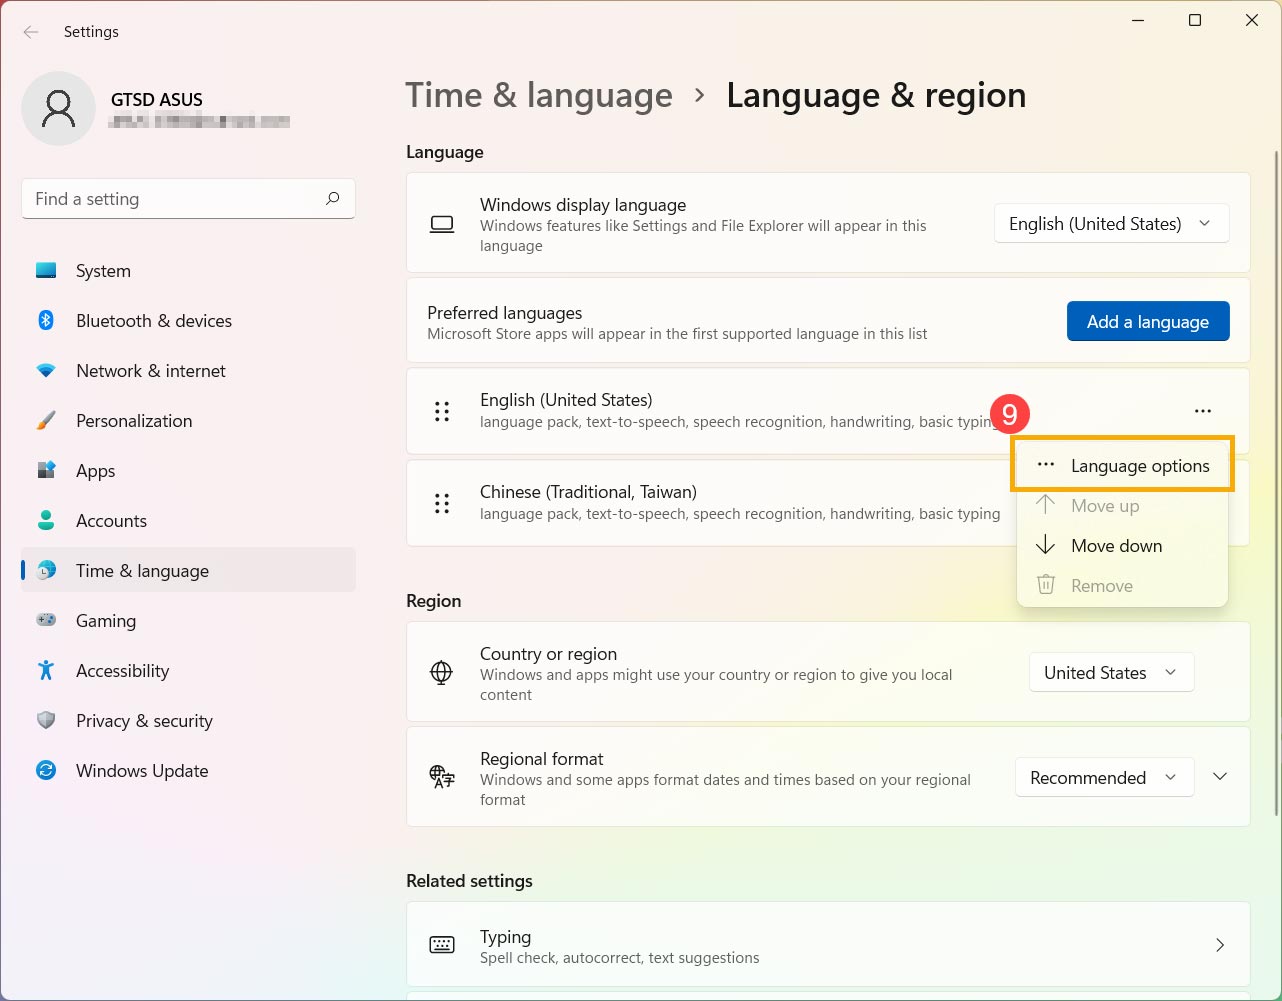Screen dimensions: 1282x1001
Task: Click the Find a setting search field
Action: pos(188,199)
